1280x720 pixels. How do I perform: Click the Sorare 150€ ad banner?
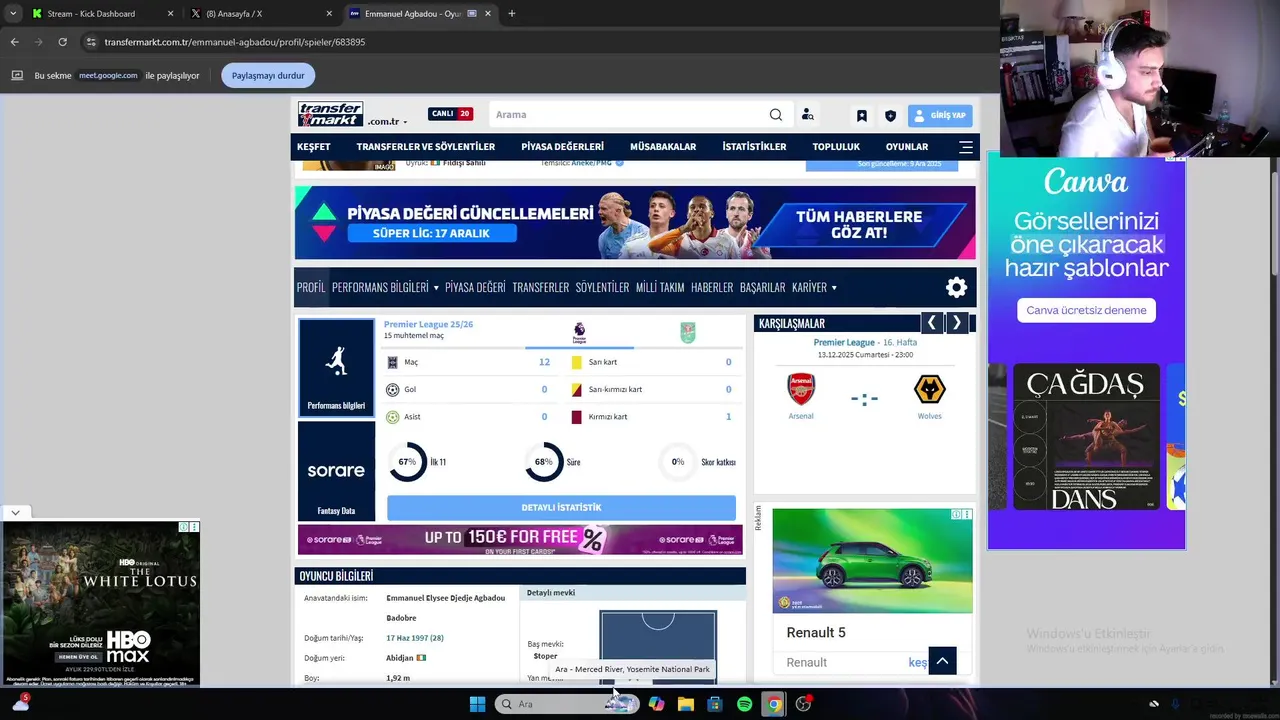[x=520, y=540]
